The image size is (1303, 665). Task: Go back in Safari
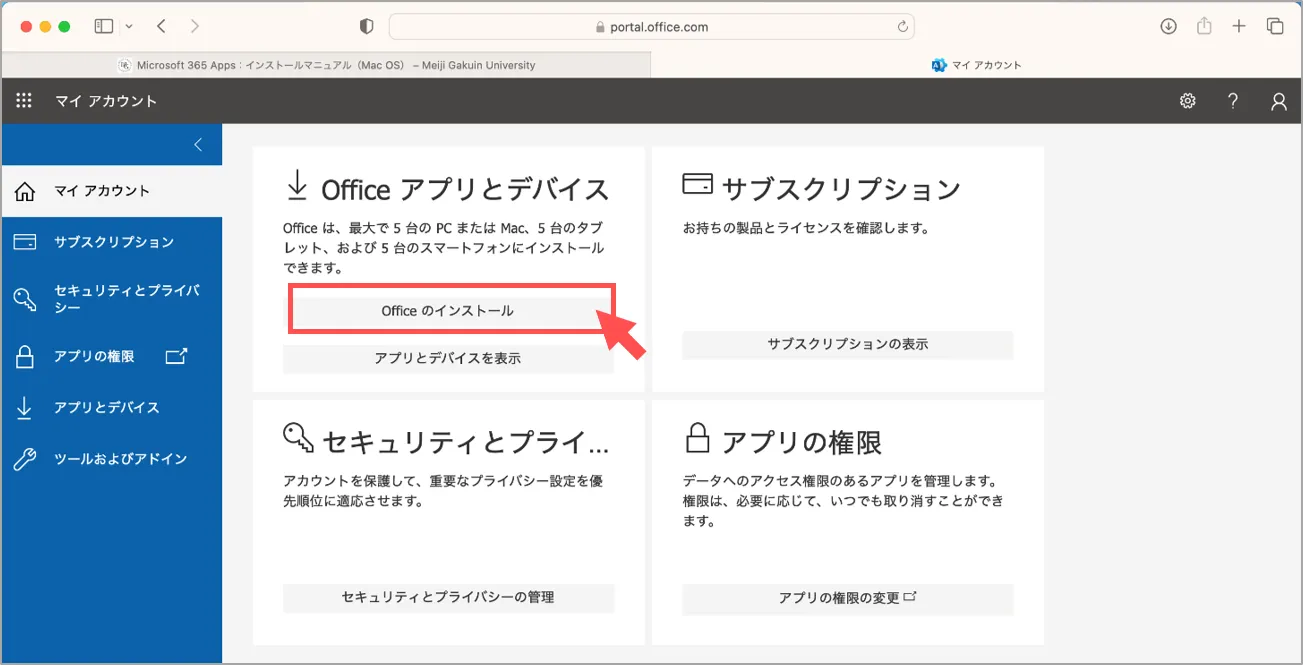tap(162, 26)
